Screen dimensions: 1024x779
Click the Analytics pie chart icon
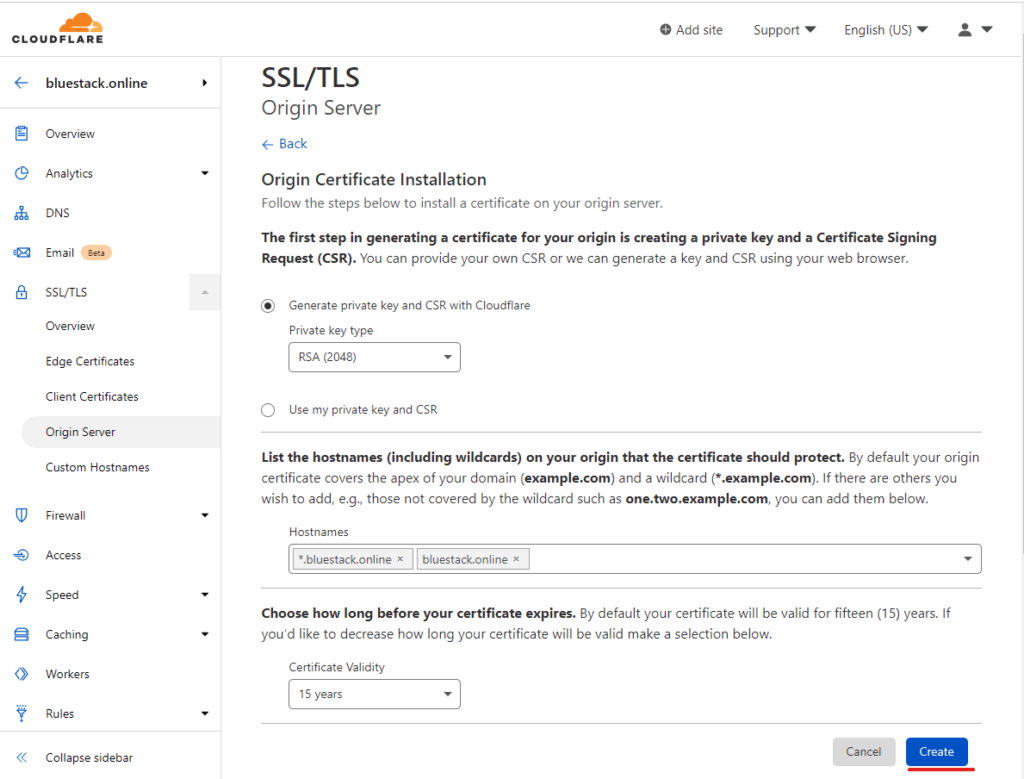point(22,173)
